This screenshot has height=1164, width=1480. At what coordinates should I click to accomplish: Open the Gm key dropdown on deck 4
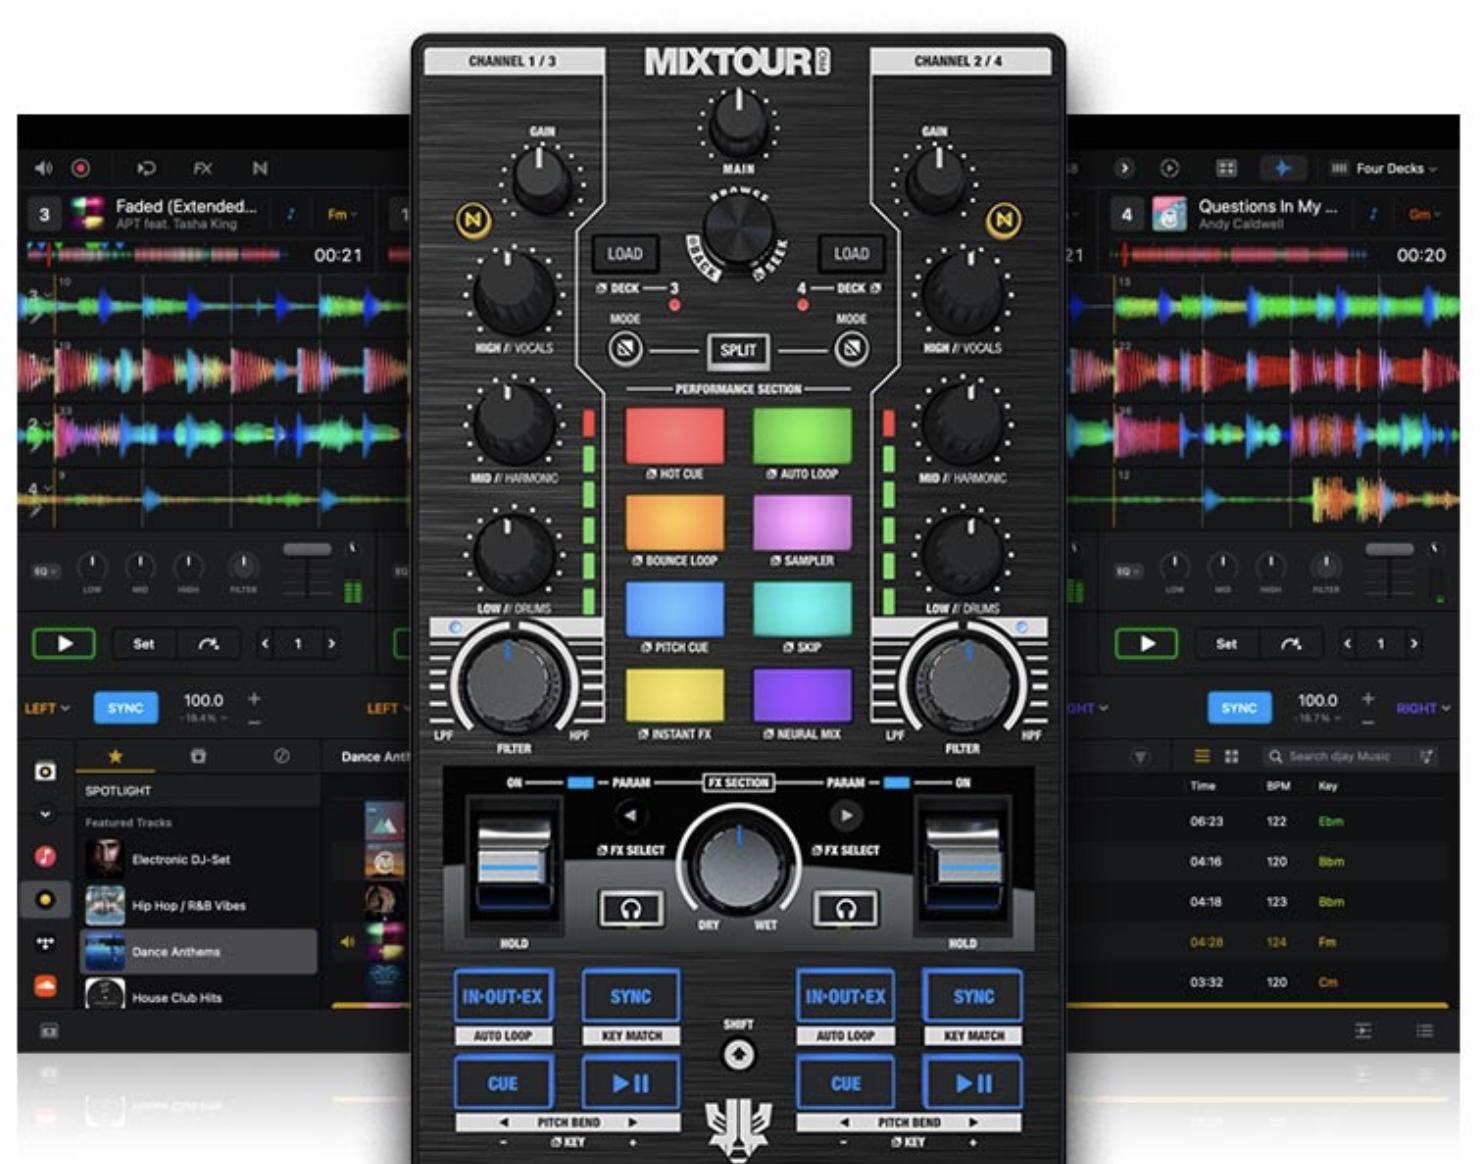coord(1424,214)
